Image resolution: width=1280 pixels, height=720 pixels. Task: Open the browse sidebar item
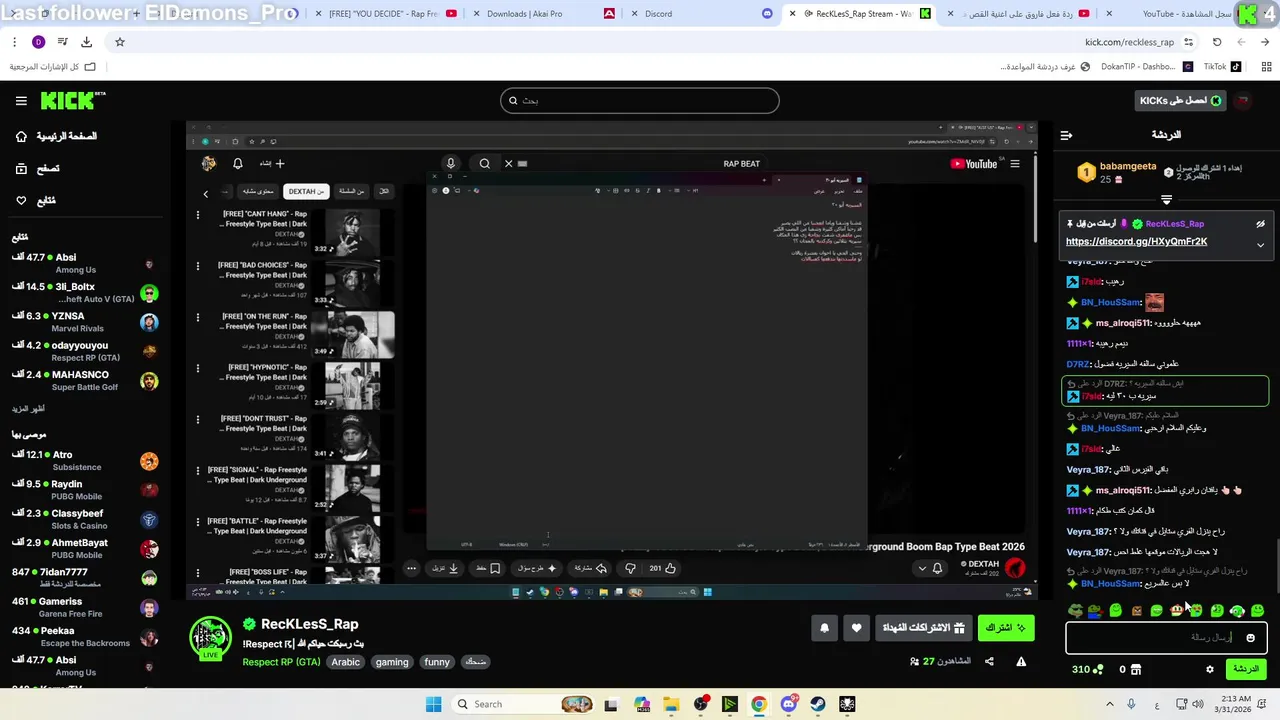pos(37,168)
